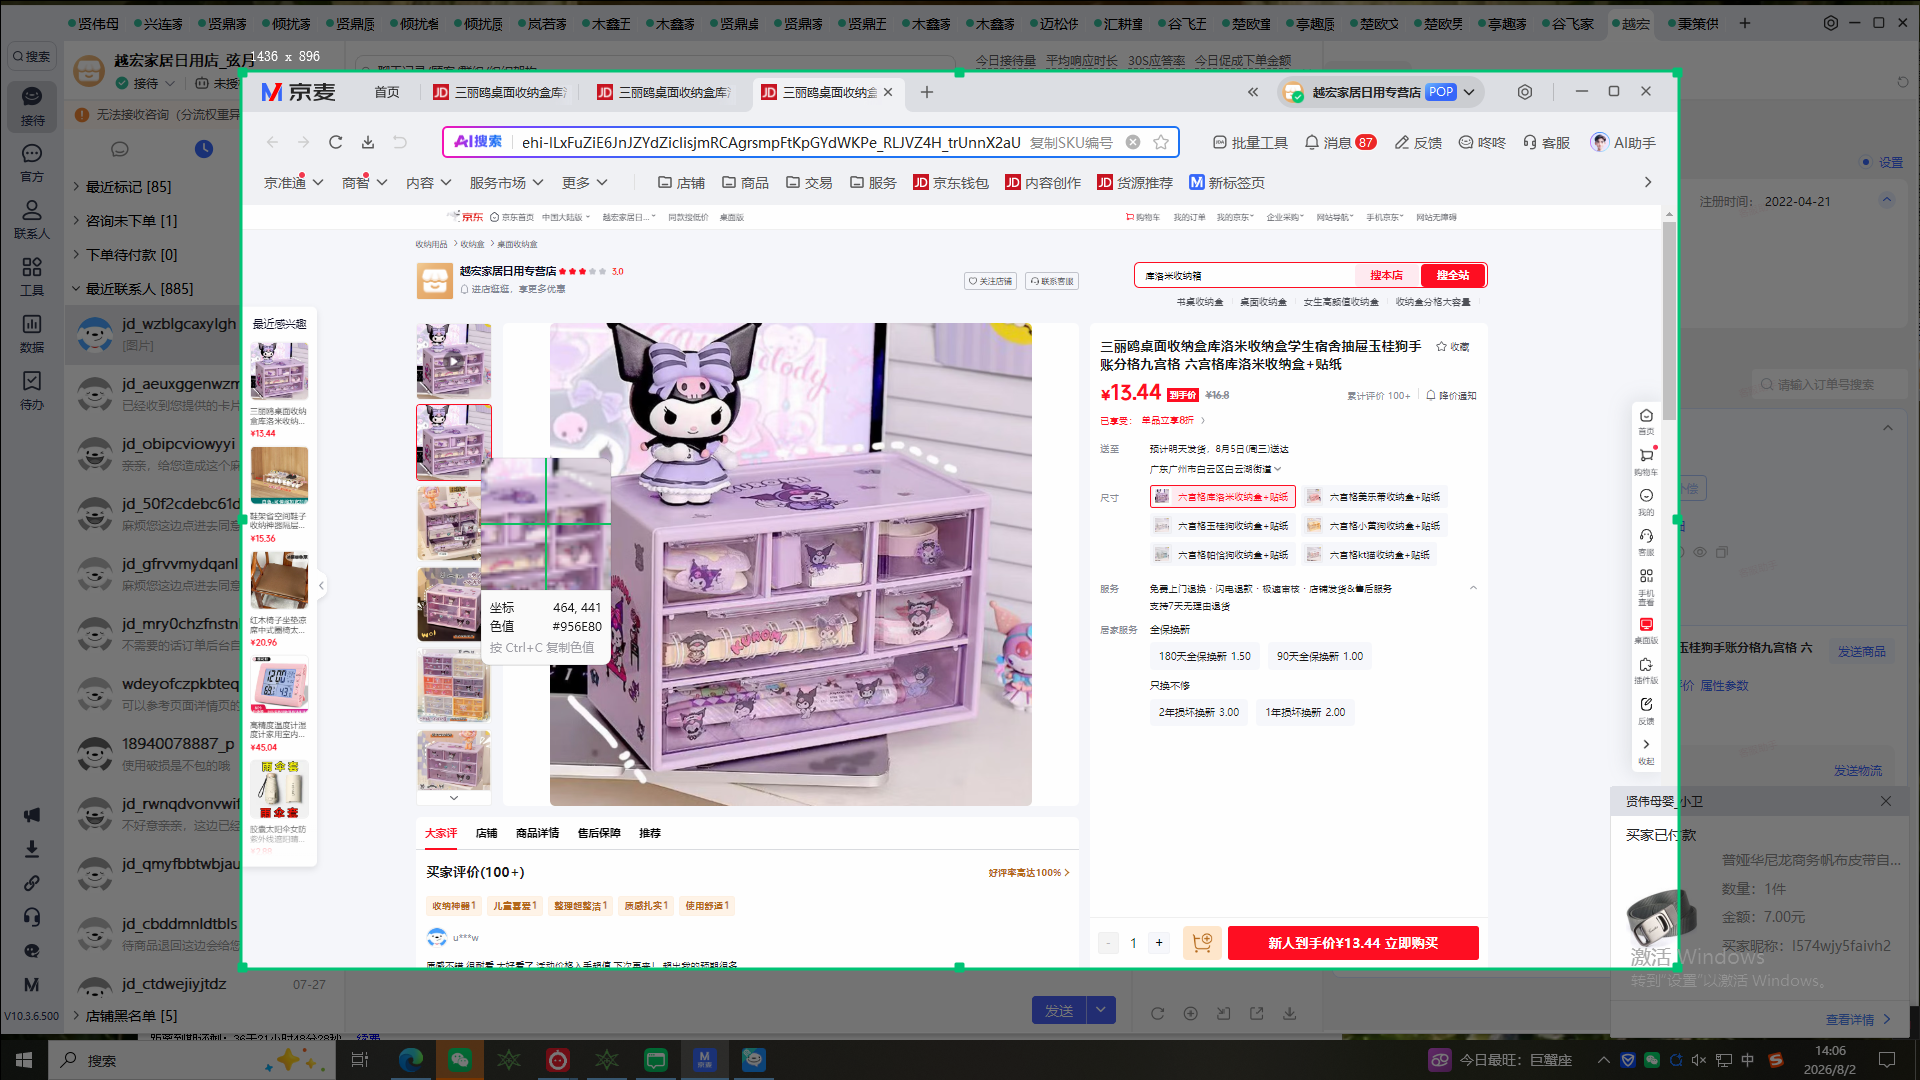The width and height of the screenshot is (1920, 1080).
Task: Switch to the 大家评 product tab
Action: tap(441, 833)
